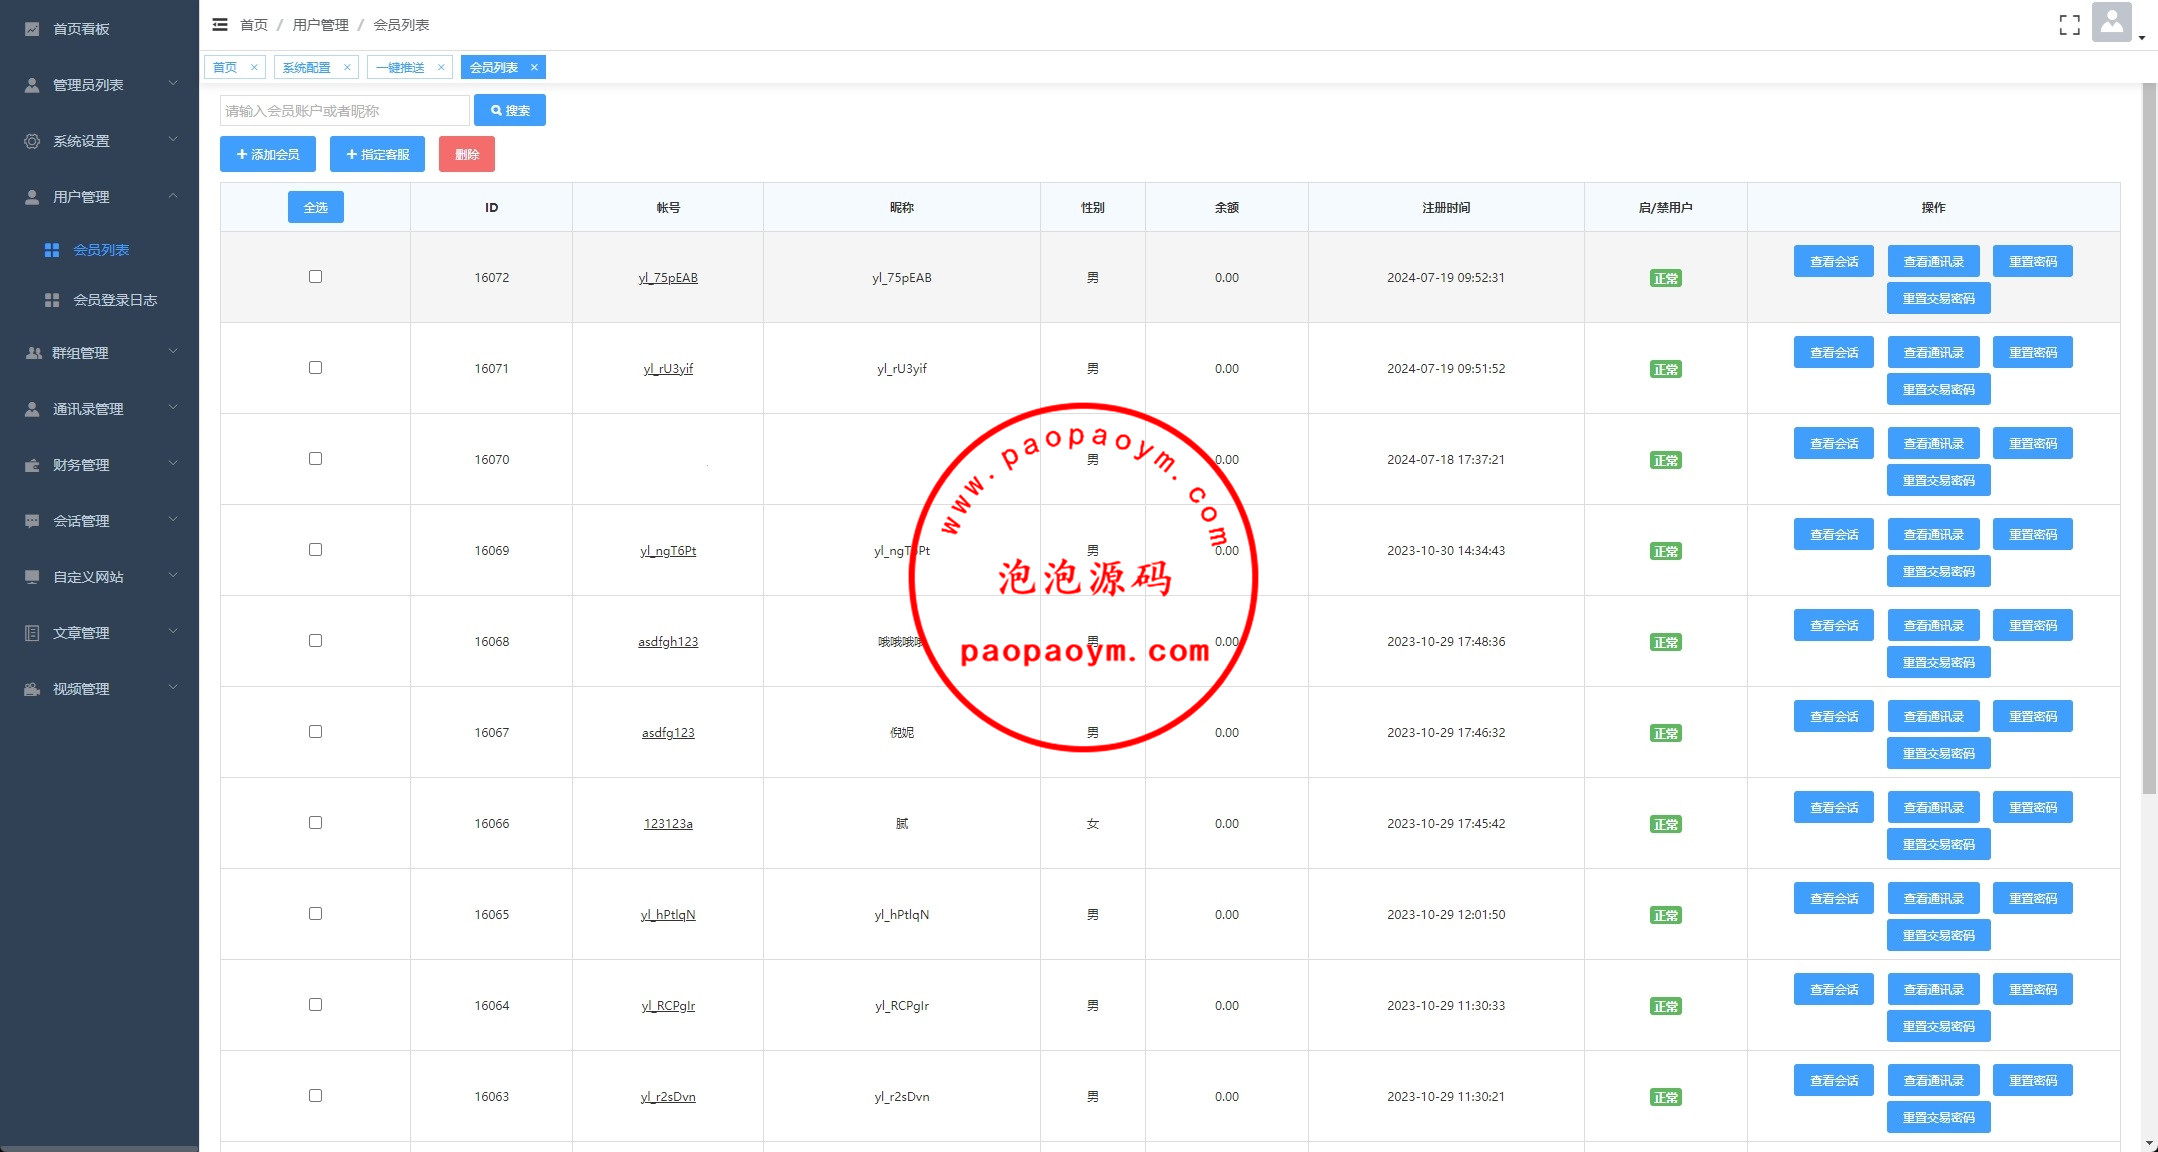
Task: Click the 系统设置 gear sidebar icon
Action: point(32,141)
